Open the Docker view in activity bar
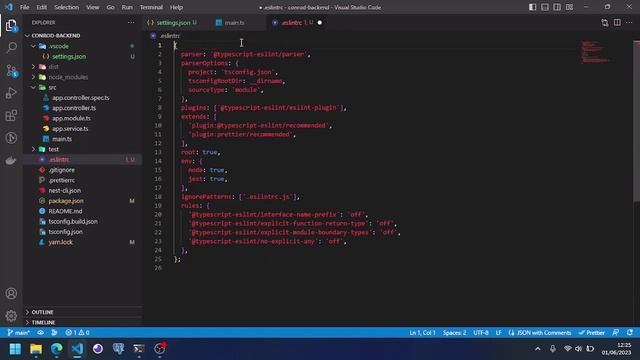This screenshot has width=640, height=360. [x=11, y=160]
